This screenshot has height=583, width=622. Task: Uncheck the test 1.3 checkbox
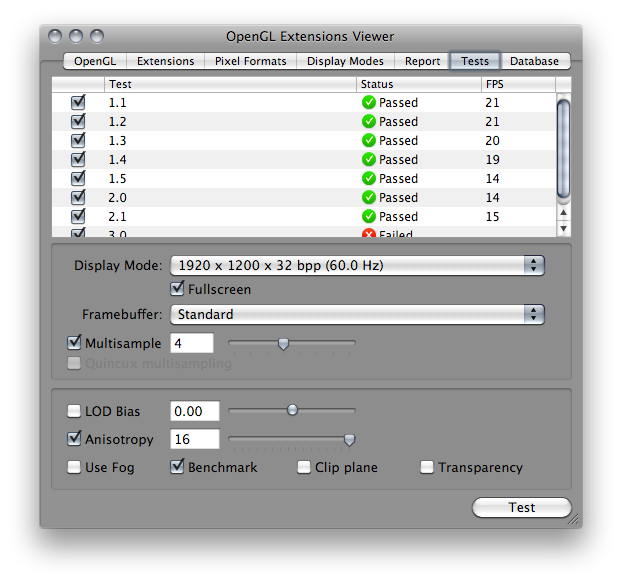(78, 140)
